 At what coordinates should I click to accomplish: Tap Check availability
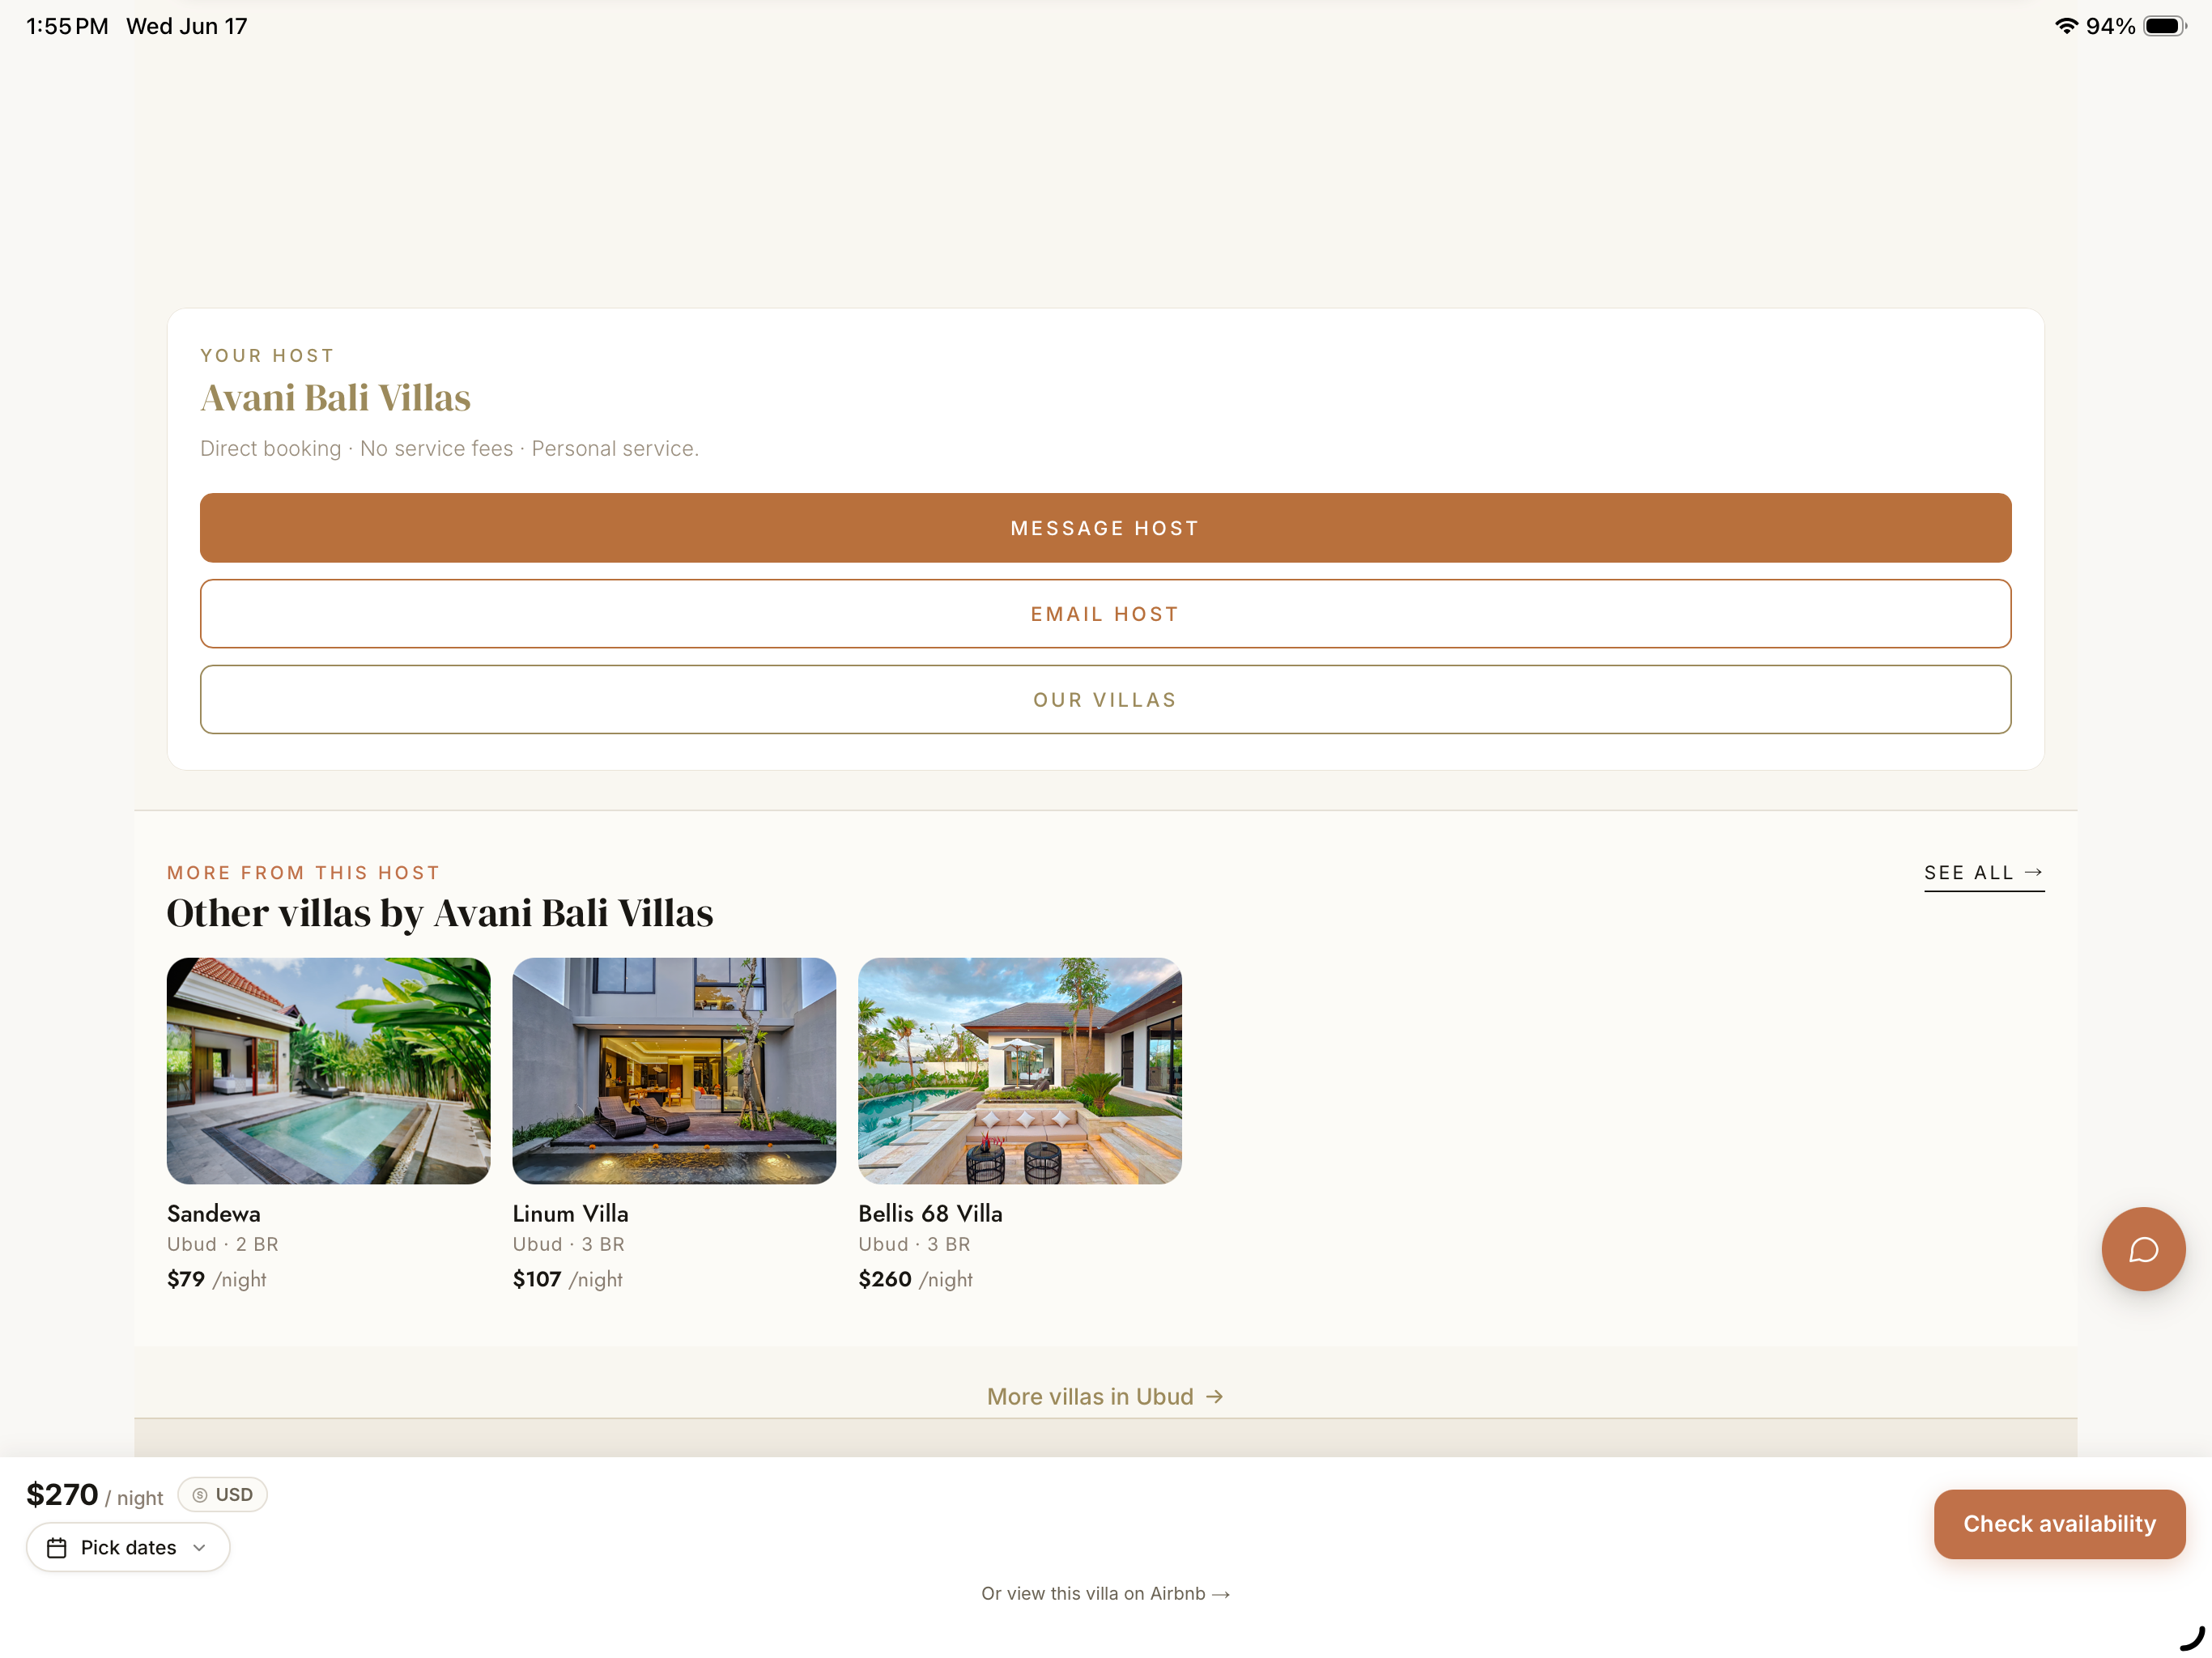coord(2059,1523)
